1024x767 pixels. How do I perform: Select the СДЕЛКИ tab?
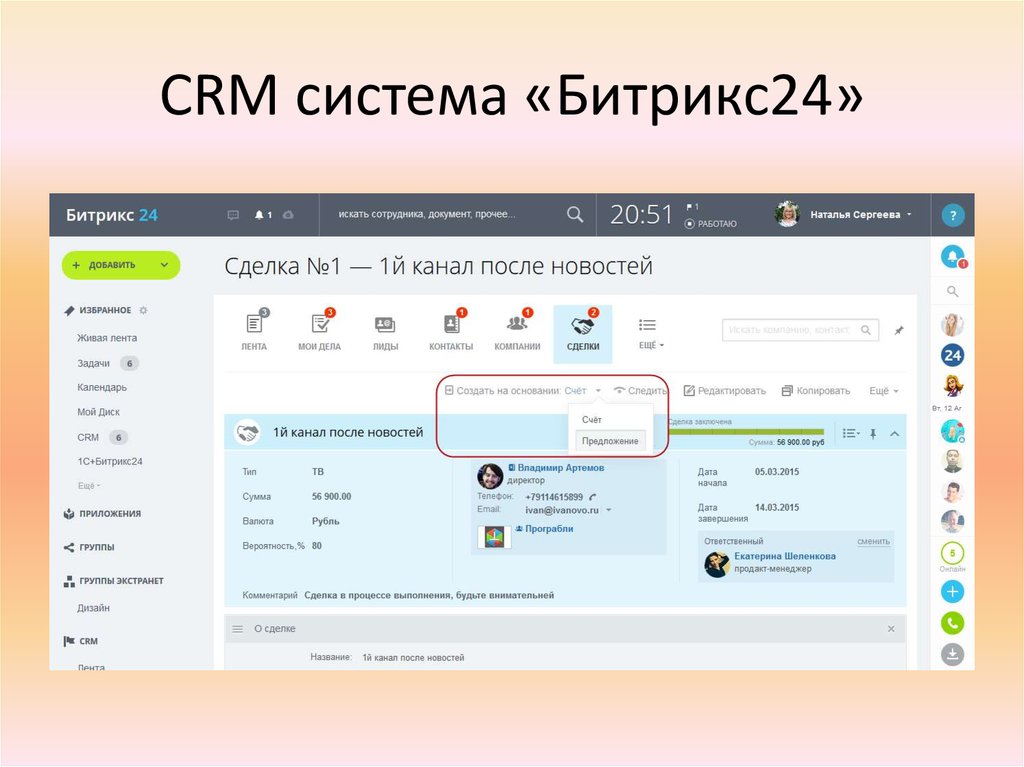pyautogui.click(x=583, y=334)
